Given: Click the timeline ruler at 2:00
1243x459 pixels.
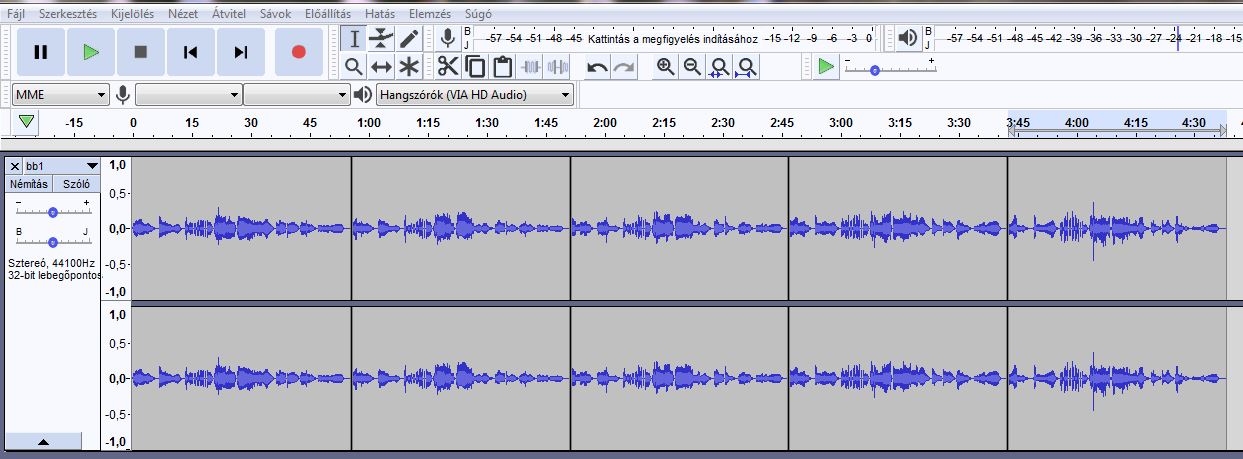Looking at the screenshot, I should [x=604, y=123].
